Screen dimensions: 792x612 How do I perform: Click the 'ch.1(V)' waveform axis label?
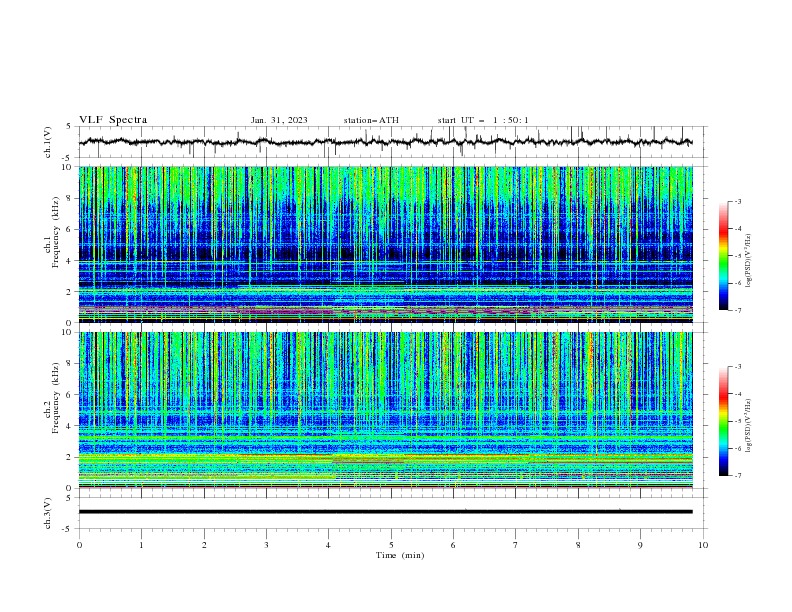point(48,142)
